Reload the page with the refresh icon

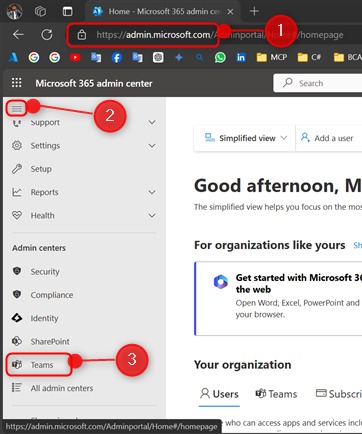[47, 34]
